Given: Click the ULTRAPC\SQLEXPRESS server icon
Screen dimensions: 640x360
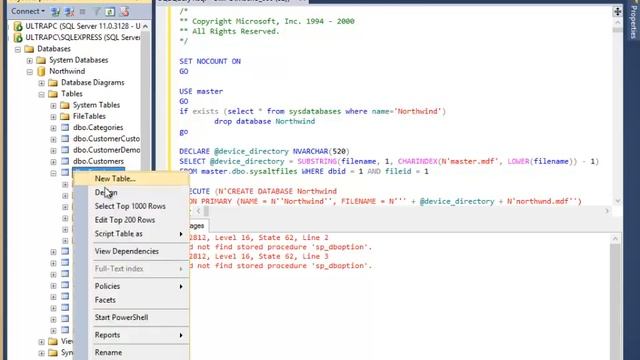Looking at the screenshot, I should pos(18,38).
